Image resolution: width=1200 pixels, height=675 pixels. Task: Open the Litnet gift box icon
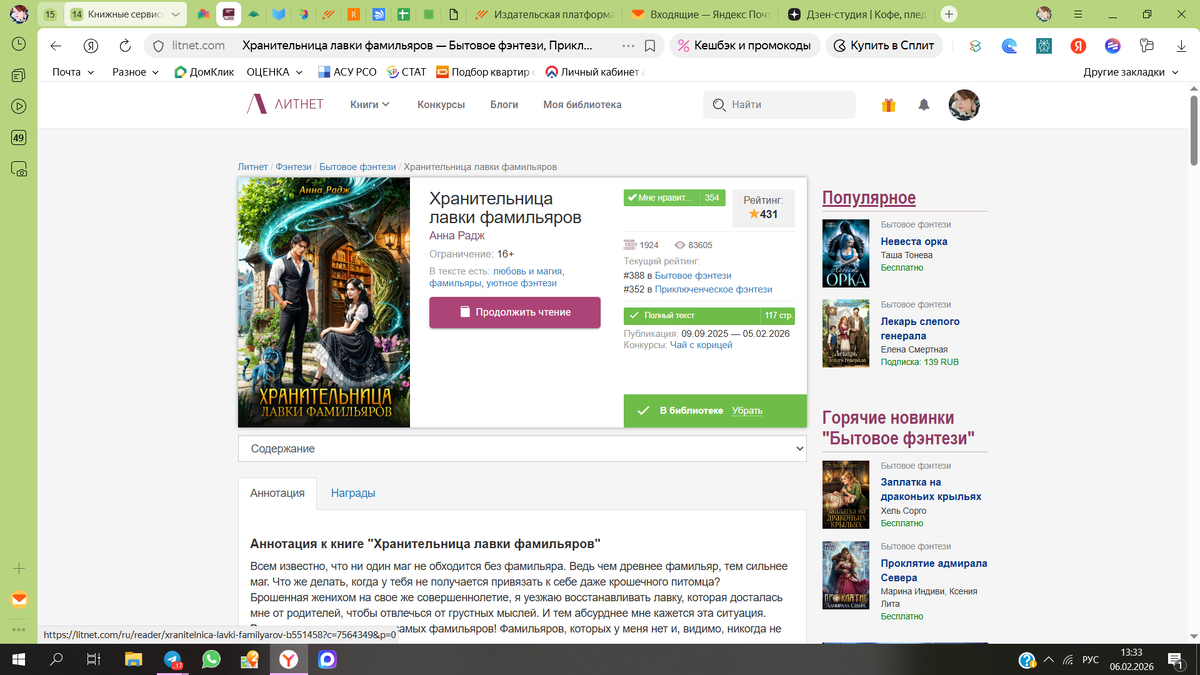pos(888,104)
